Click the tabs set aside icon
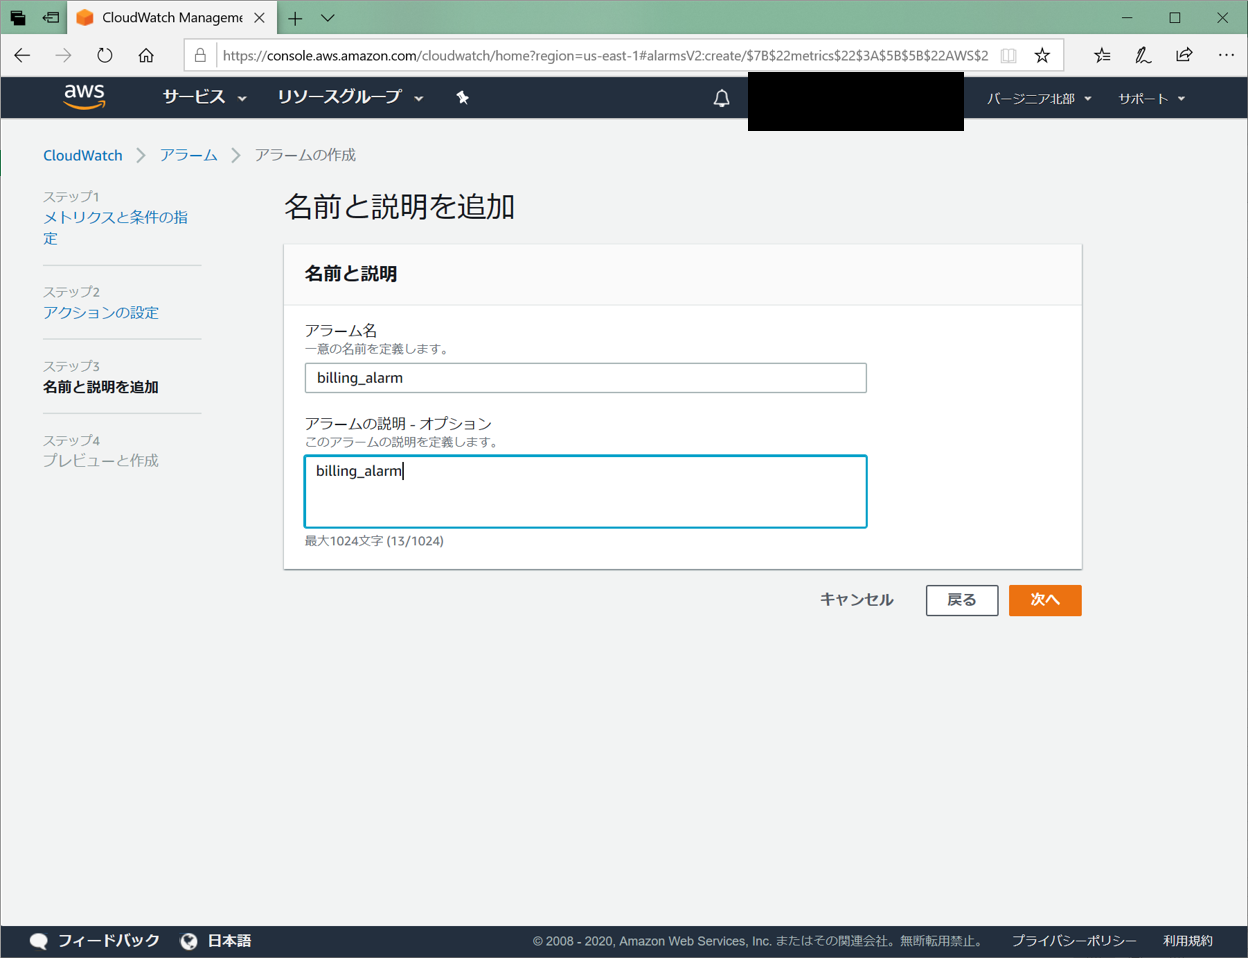This screenshot has height=958, width=1248. pos(18,18)
